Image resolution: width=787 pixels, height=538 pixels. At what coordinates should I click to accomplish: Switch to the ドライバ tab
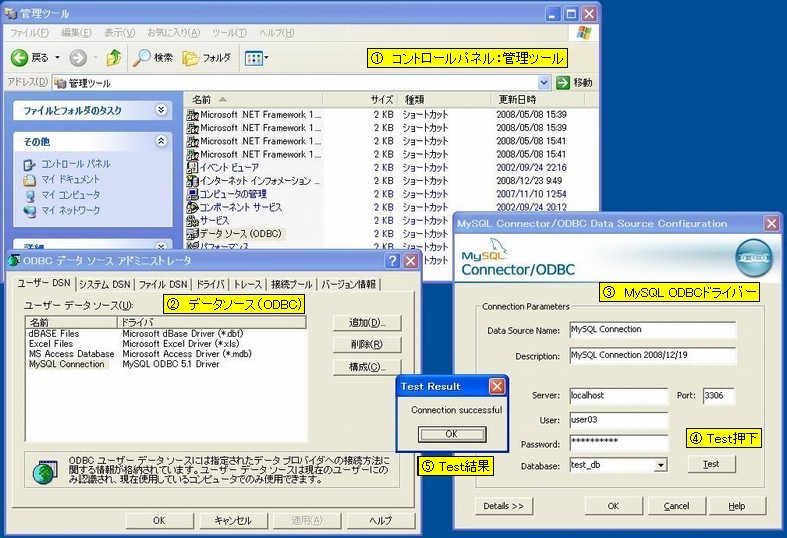point(210,285)
